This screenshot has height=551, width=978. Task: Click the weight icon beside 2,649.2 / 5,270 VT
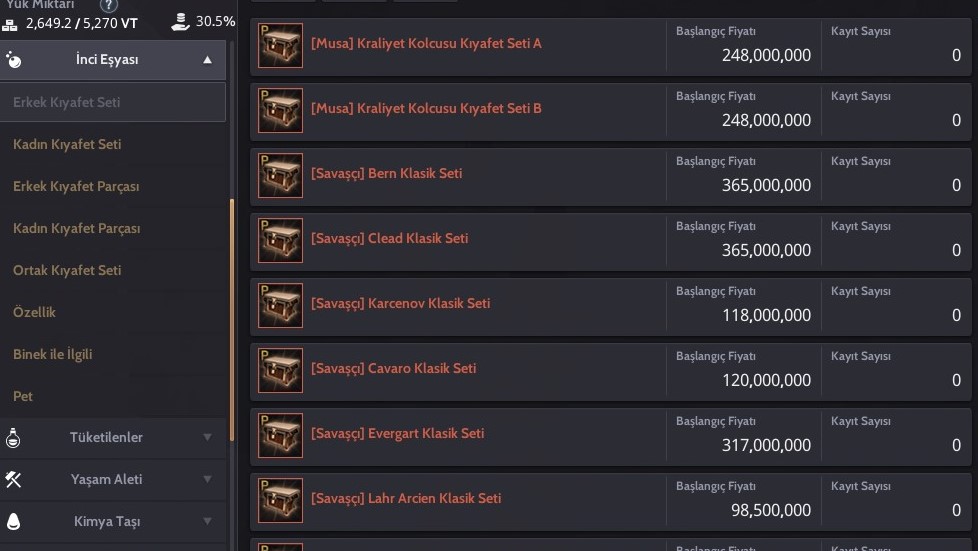click(10, 25)
